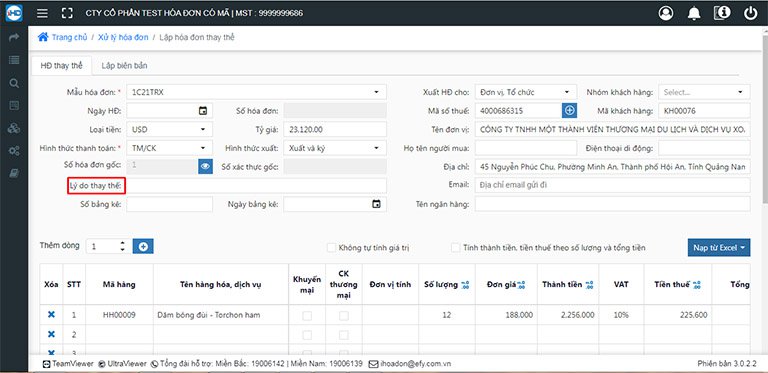The height and width of the screenshot is (373, 768).
Task: Click format icon beside Đơn giá header
Action: coord(521,285)
